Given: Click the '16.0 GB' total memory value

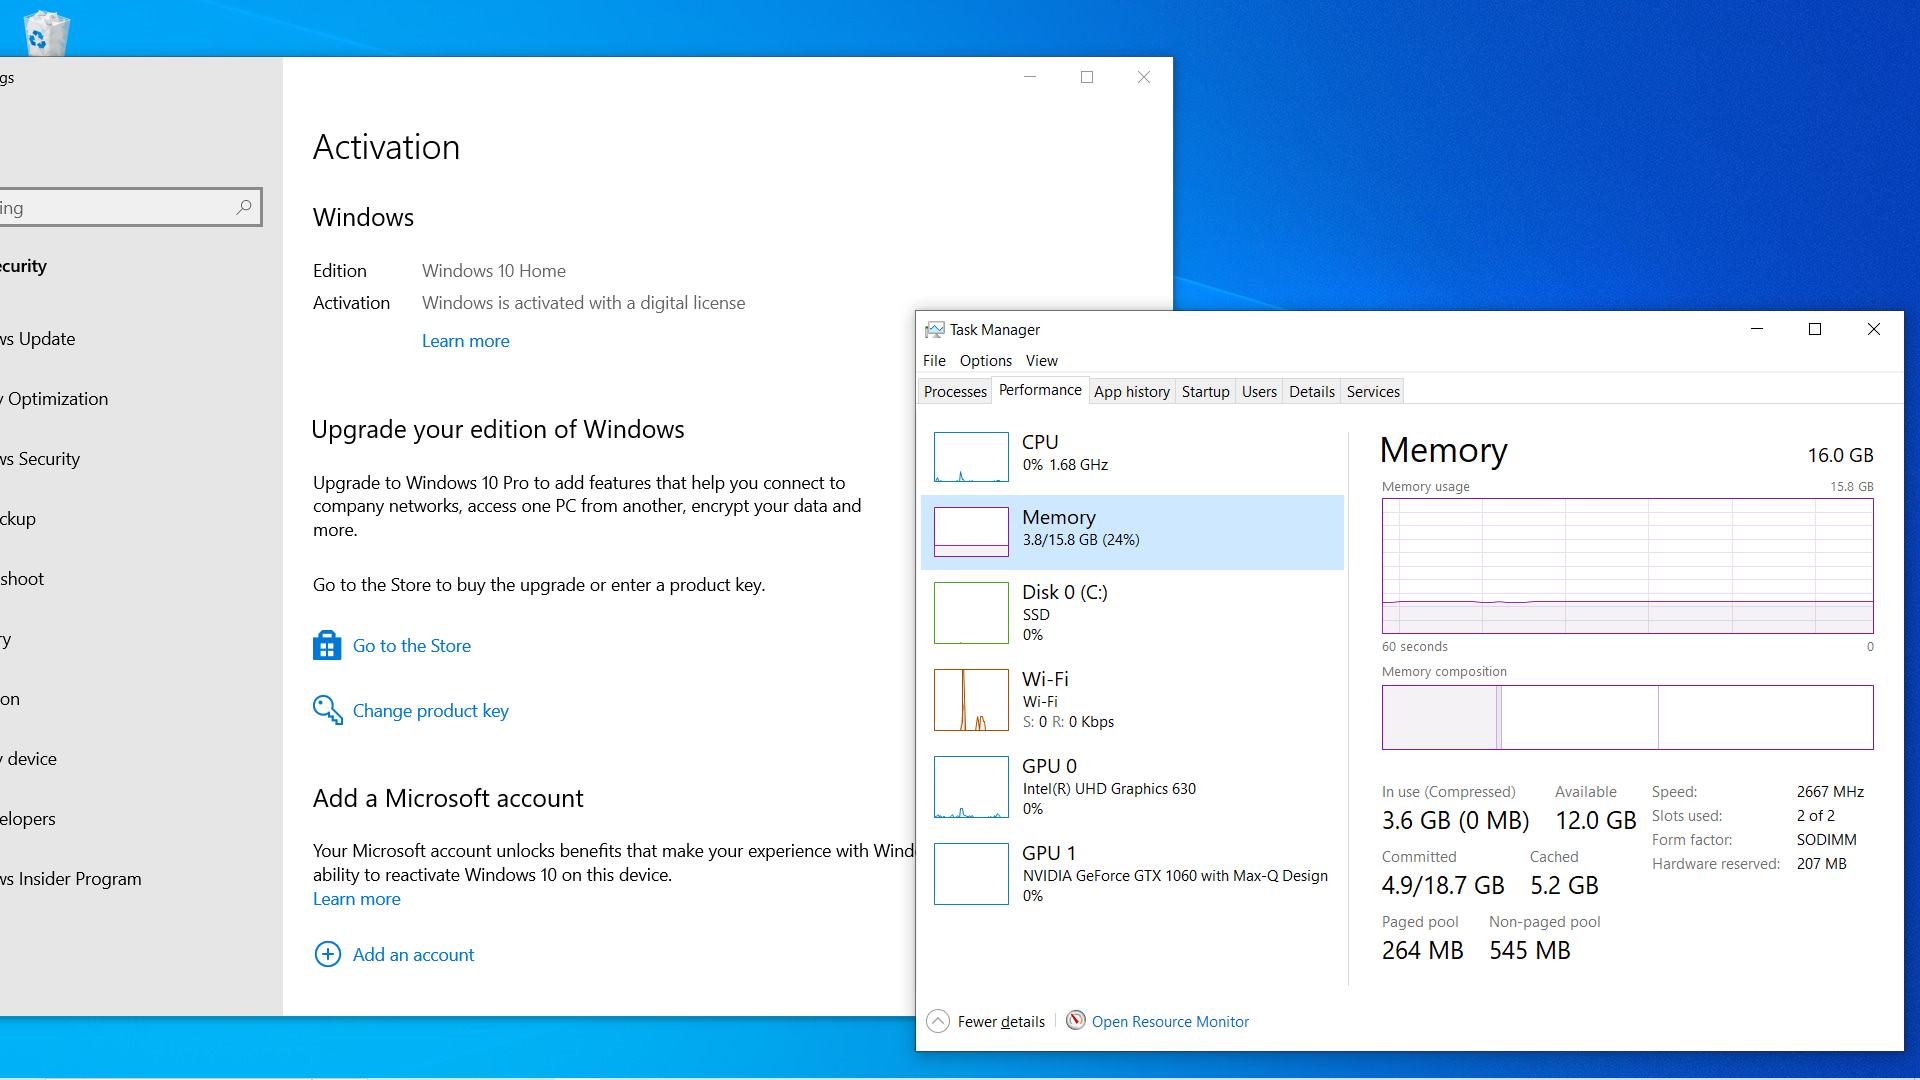Looking at the screenshot, I should [x=1840, y=455].
